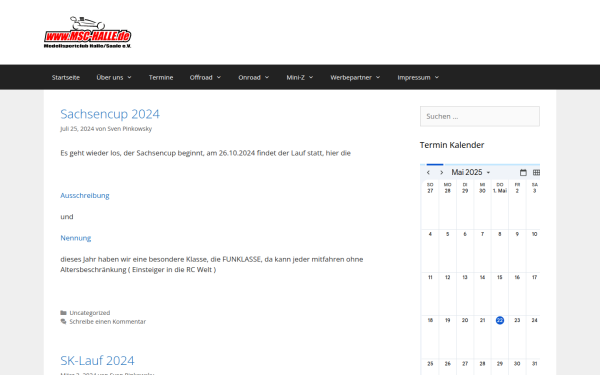Image resolution: width=600 pixels, height=375 pixels.
Task: Focus the Suchen search field
Action: pos(479,116)
